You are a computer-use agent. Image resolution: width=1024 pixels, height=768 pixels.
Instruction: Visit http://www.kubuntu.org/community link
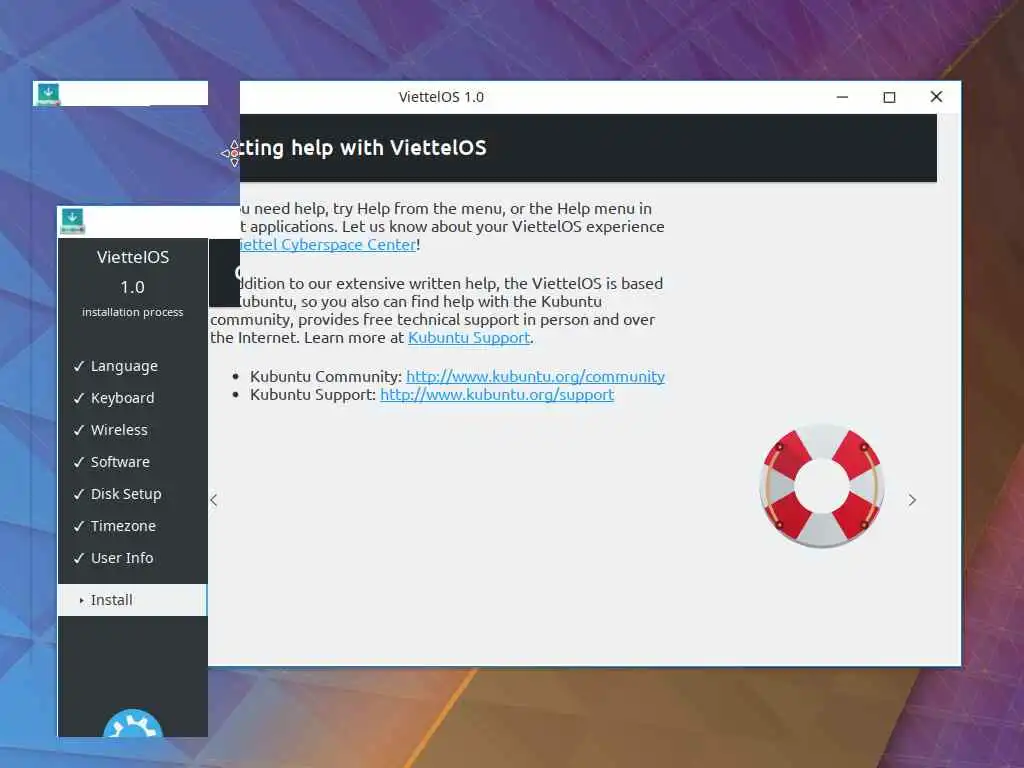click(x=536, y=377)
